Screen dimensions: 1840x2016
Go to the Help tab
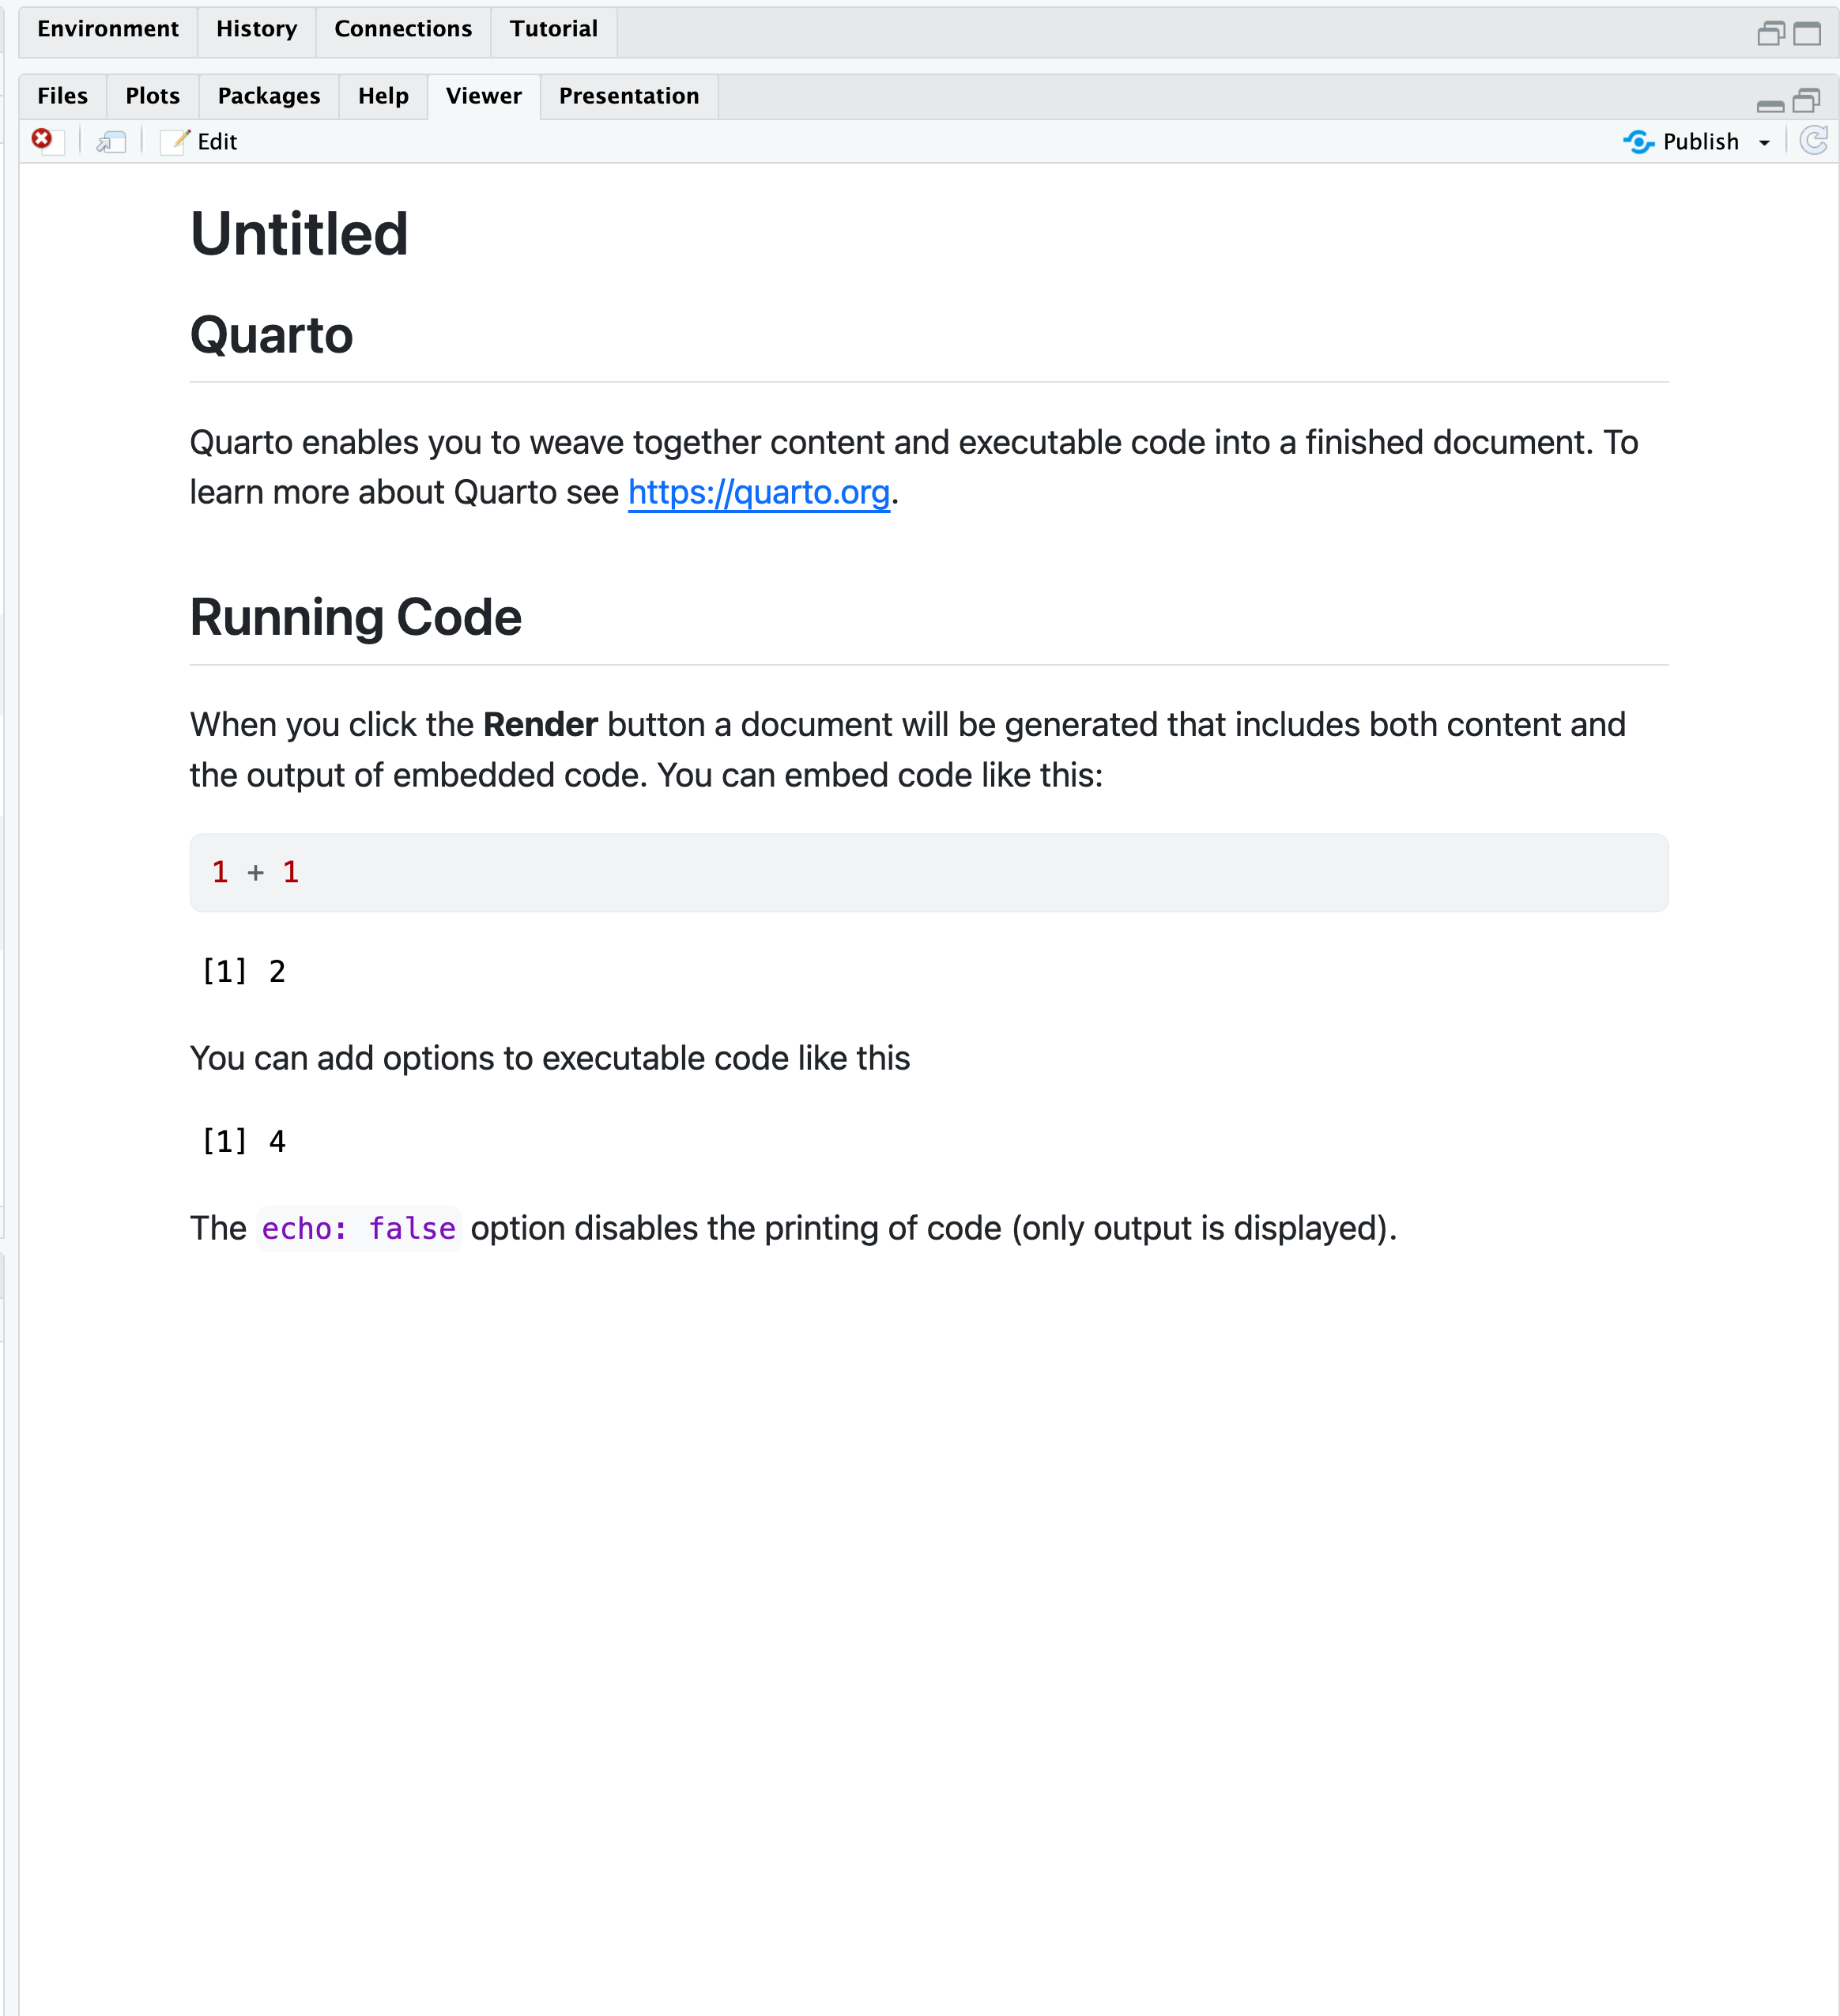383,96
